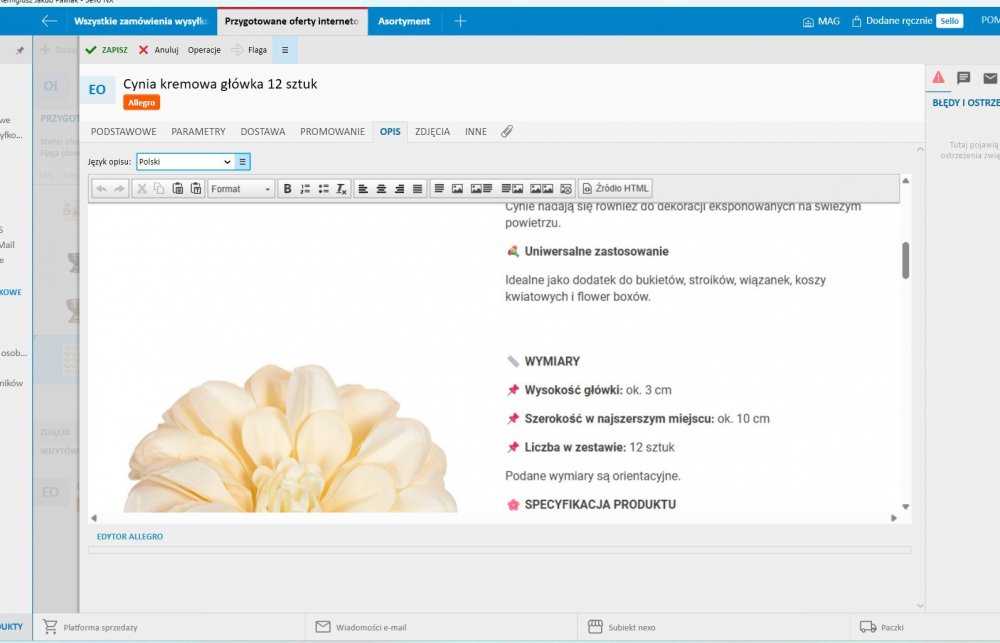Open Subiekt nexo in bottom bar

point(621,627)
